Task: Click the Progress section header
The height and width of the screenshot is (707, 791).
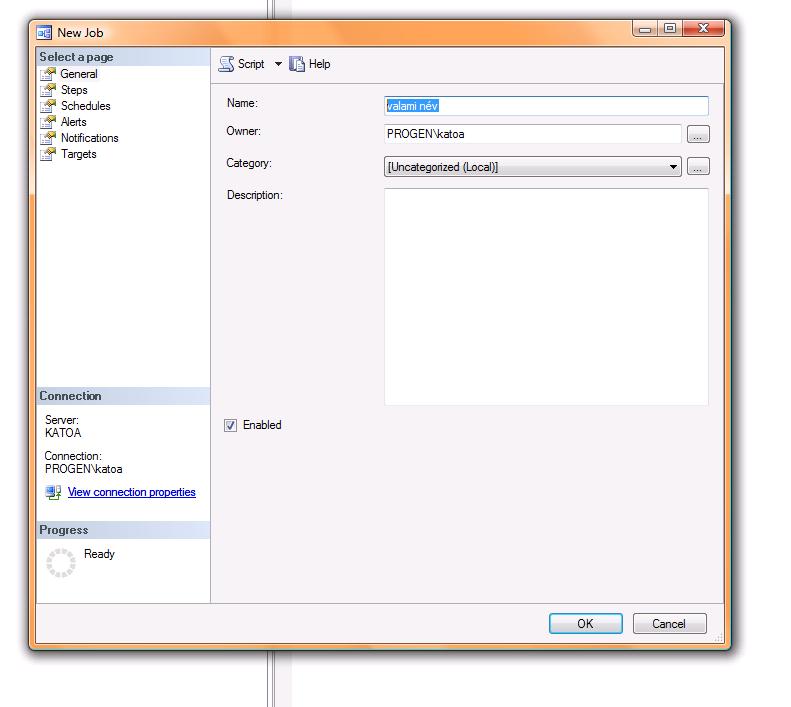Action: tap(123, 530)
